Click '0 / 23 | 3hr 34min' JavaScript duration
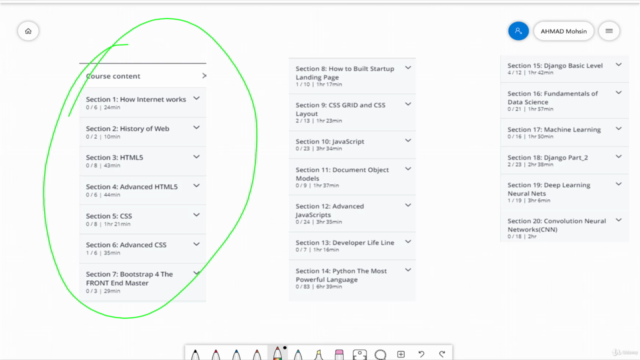The height and width of the screenshot is (360, 640). click(x=319, y=149)
